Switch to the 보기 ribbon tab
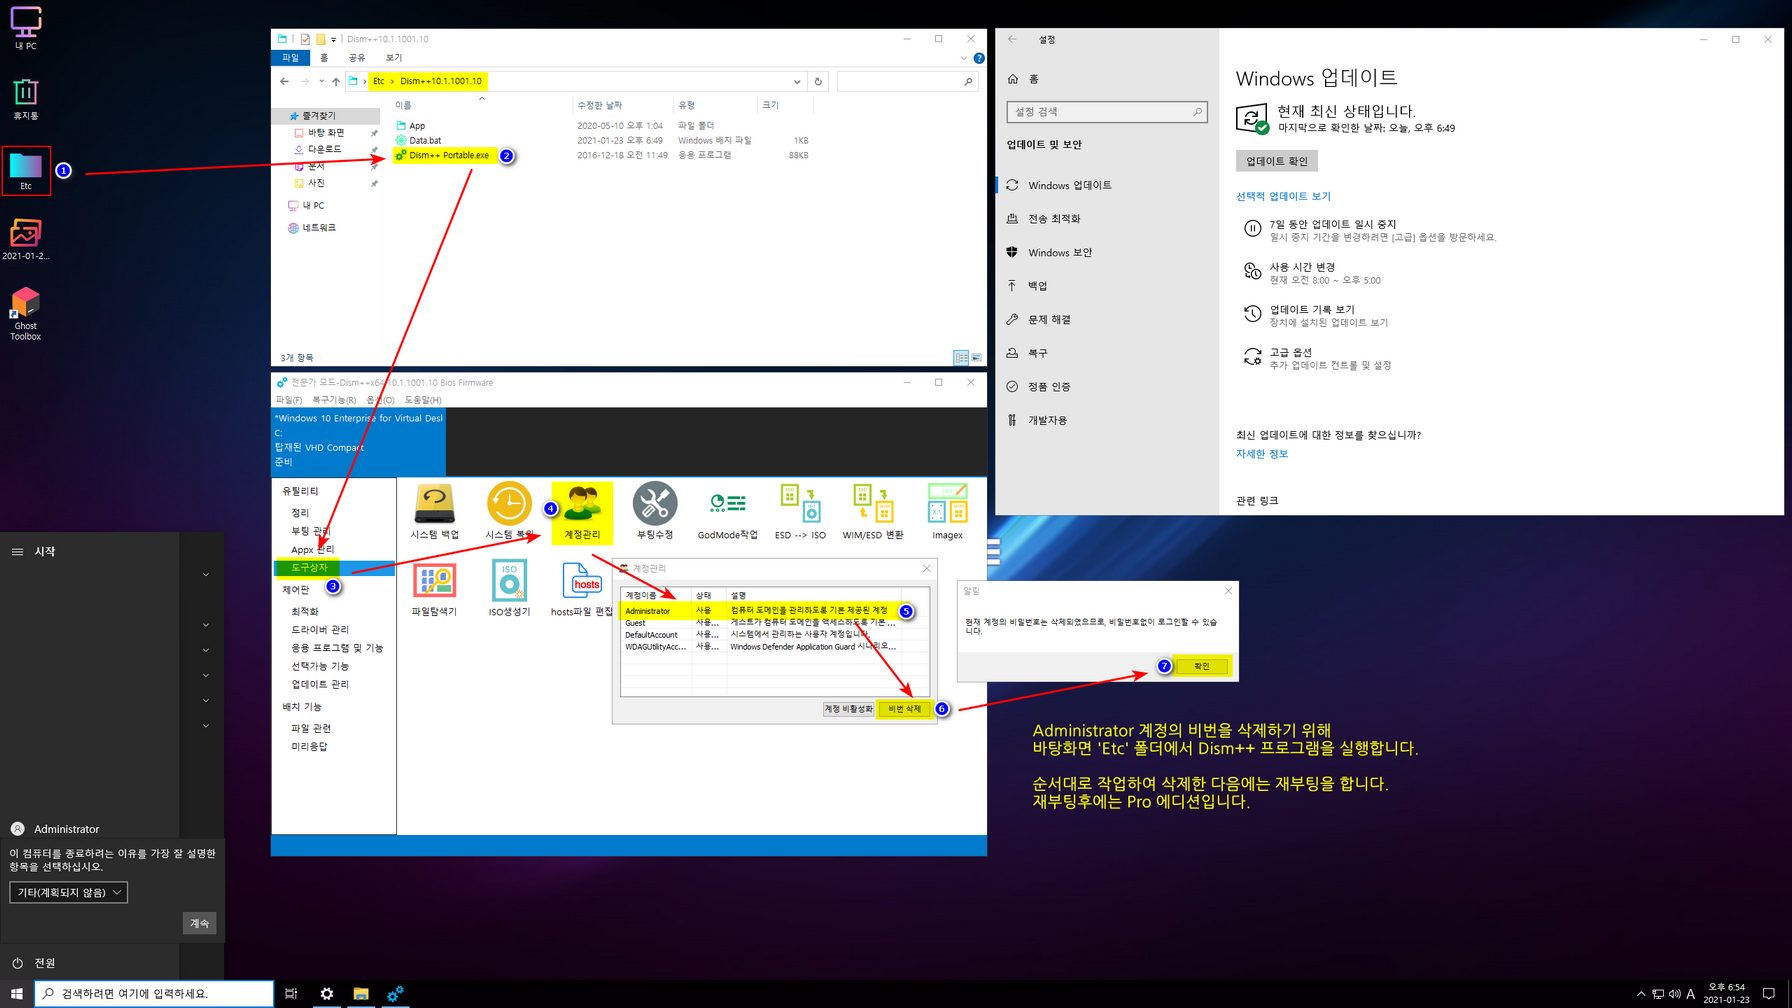Image resolution: width=1792 pixels, height=1008 pixels. pos(394,58)
